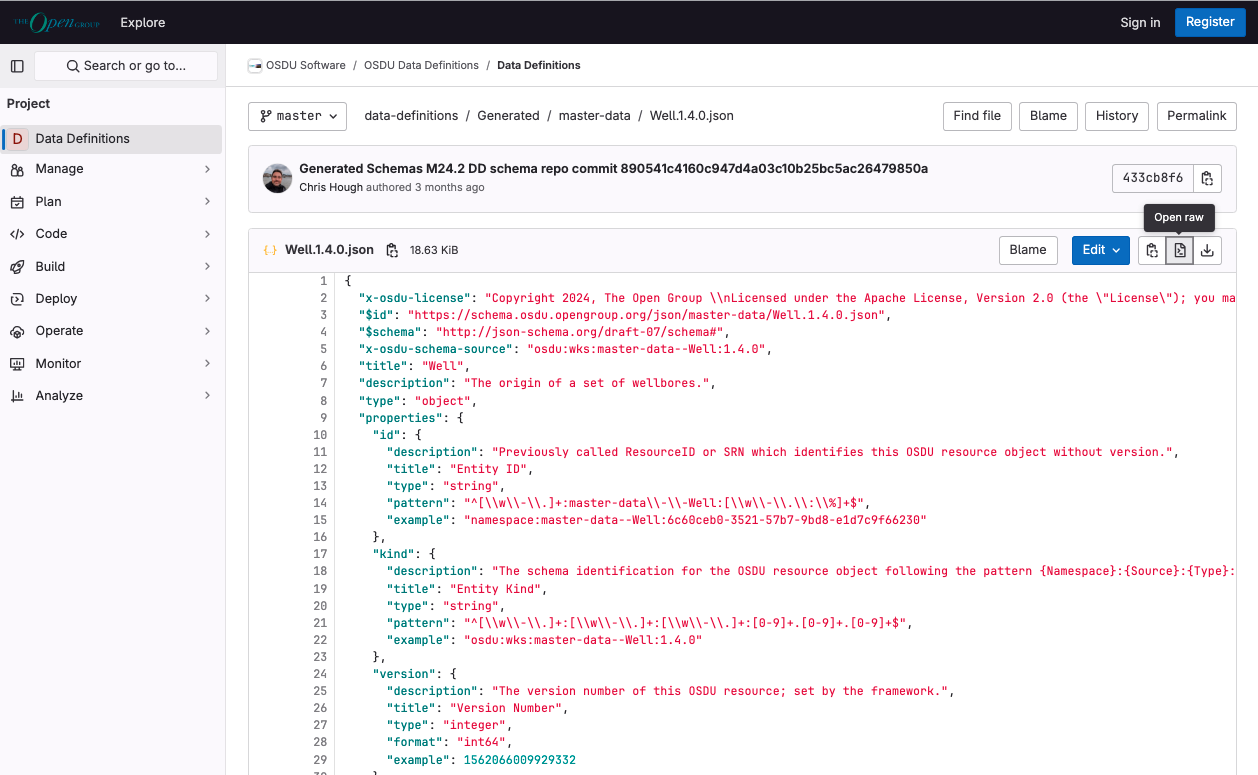Open the Monitor sidebar section
The height and width of the screenshot is (775, 1258).
111,364
